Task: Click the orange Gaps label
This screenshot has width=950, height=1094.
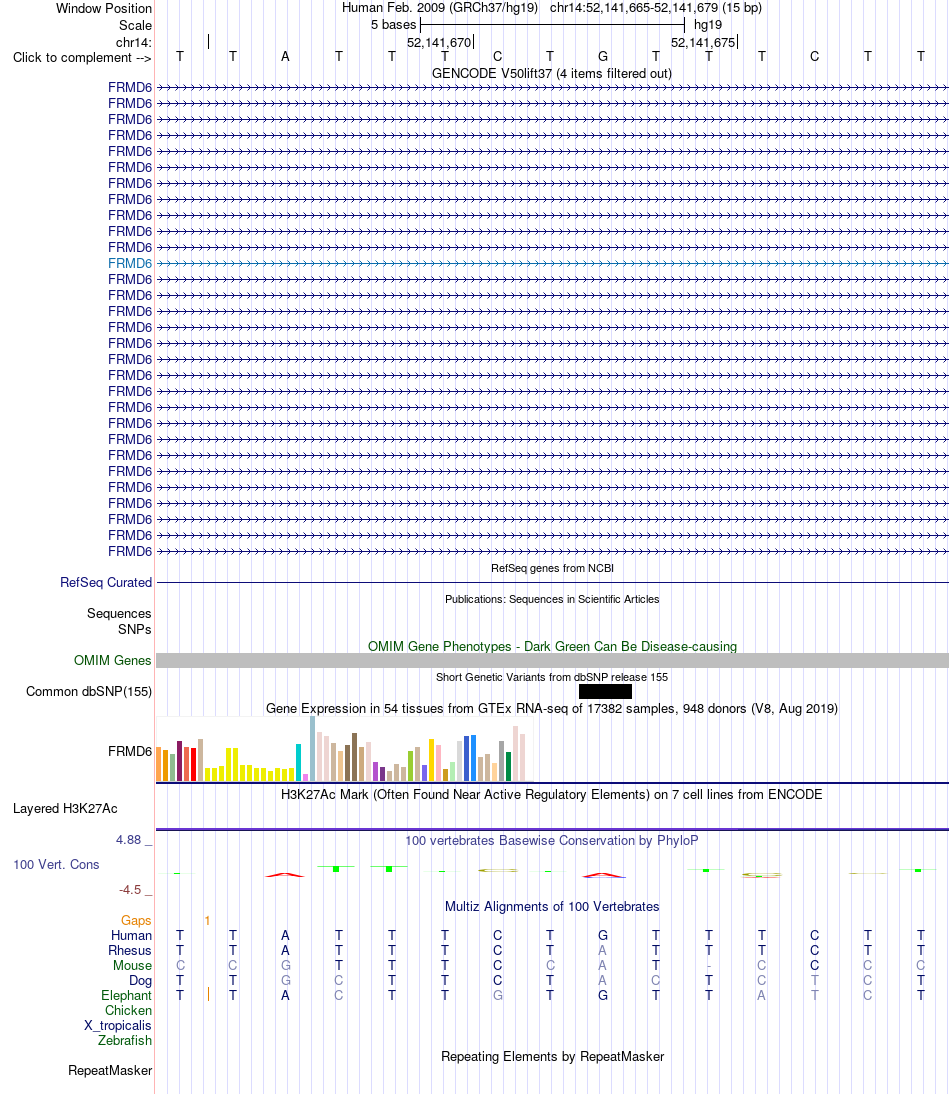Action: 136,920
